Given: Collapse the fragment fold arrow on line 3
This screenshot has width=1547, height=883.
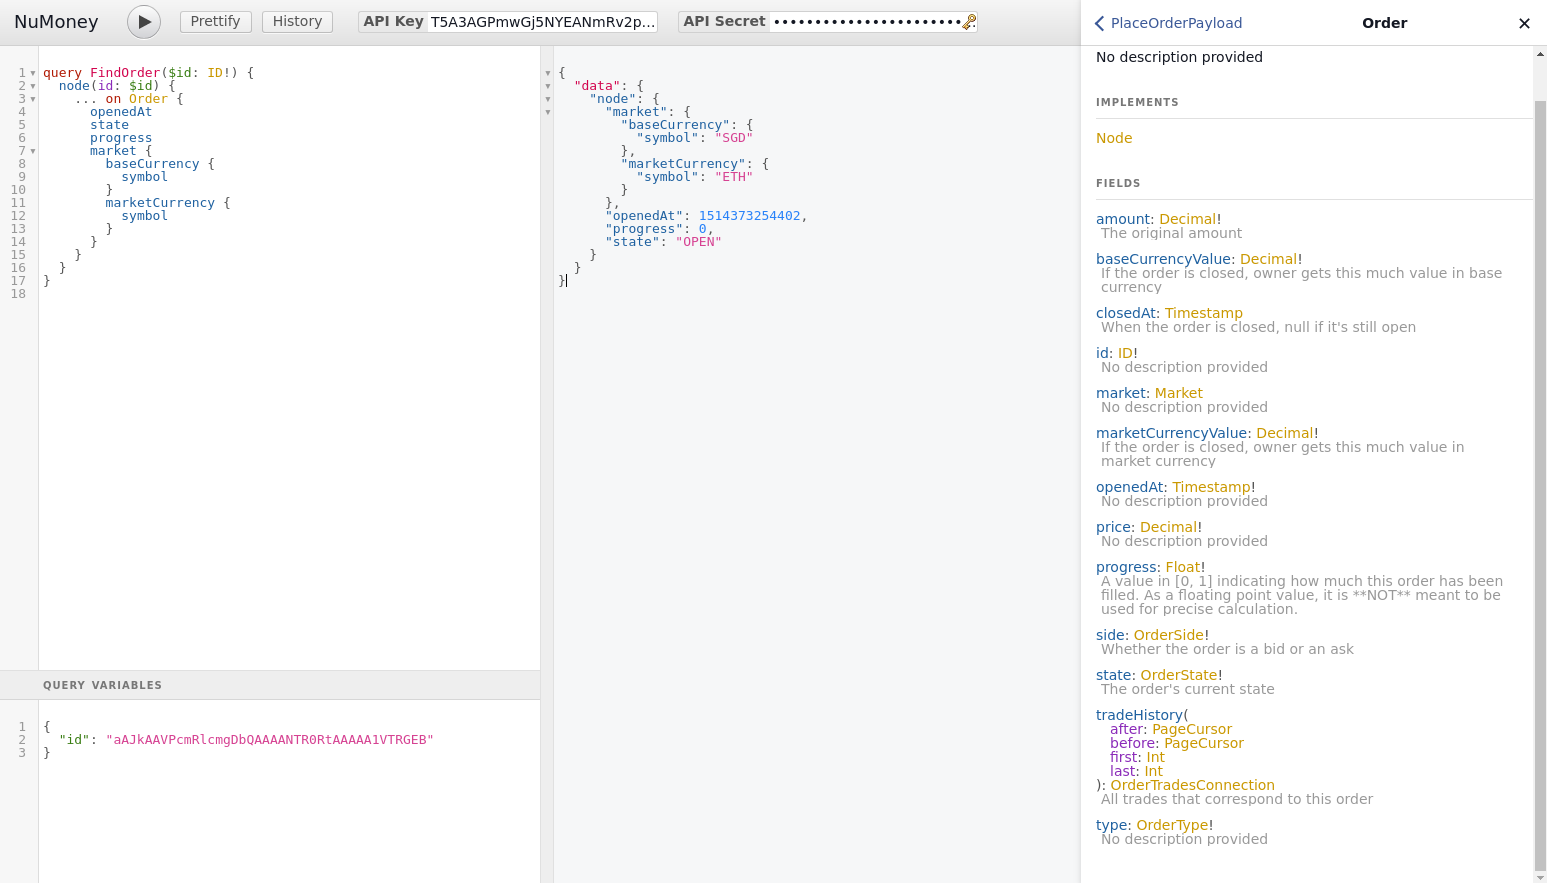Looking at the screenshot, I should pyautogui.click(x=33, y=99).
